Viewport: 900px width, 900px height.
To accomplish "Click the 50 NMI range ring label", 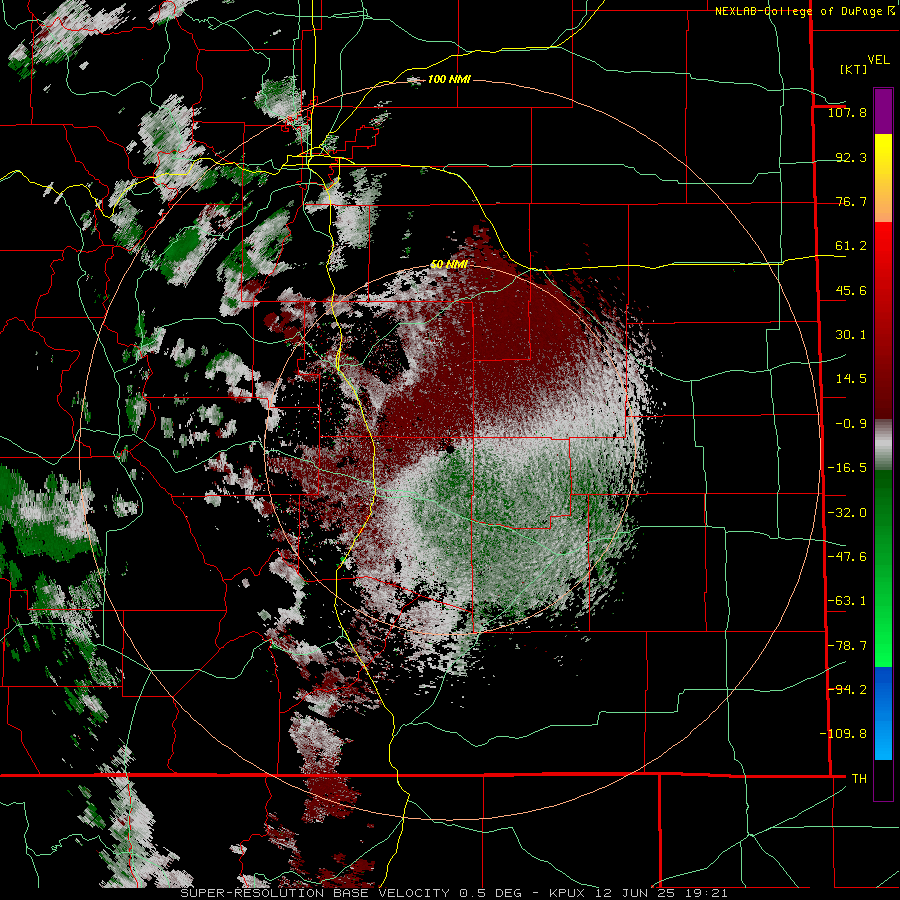I will click(449, 265).
